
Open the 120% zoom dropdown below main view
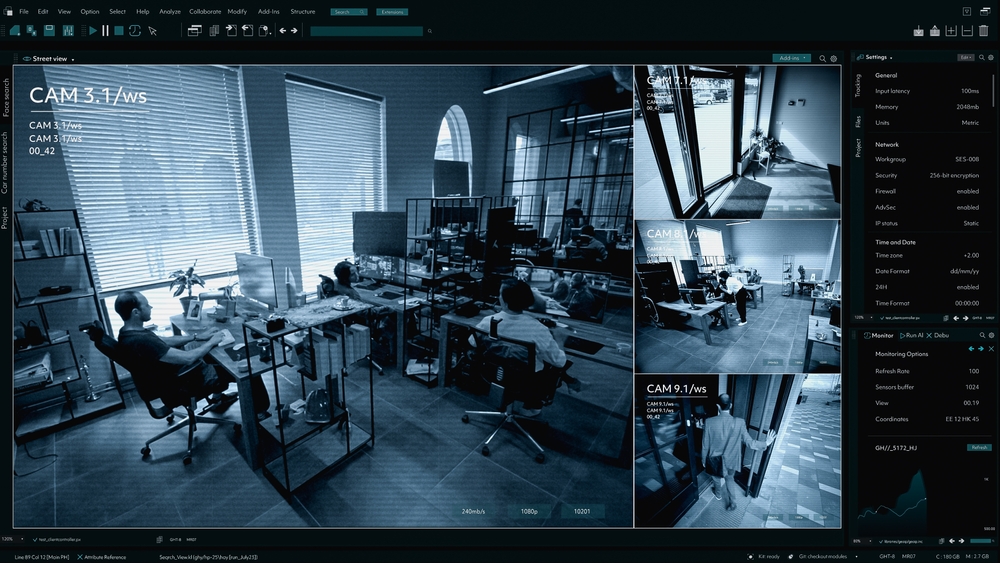(11, 539)
